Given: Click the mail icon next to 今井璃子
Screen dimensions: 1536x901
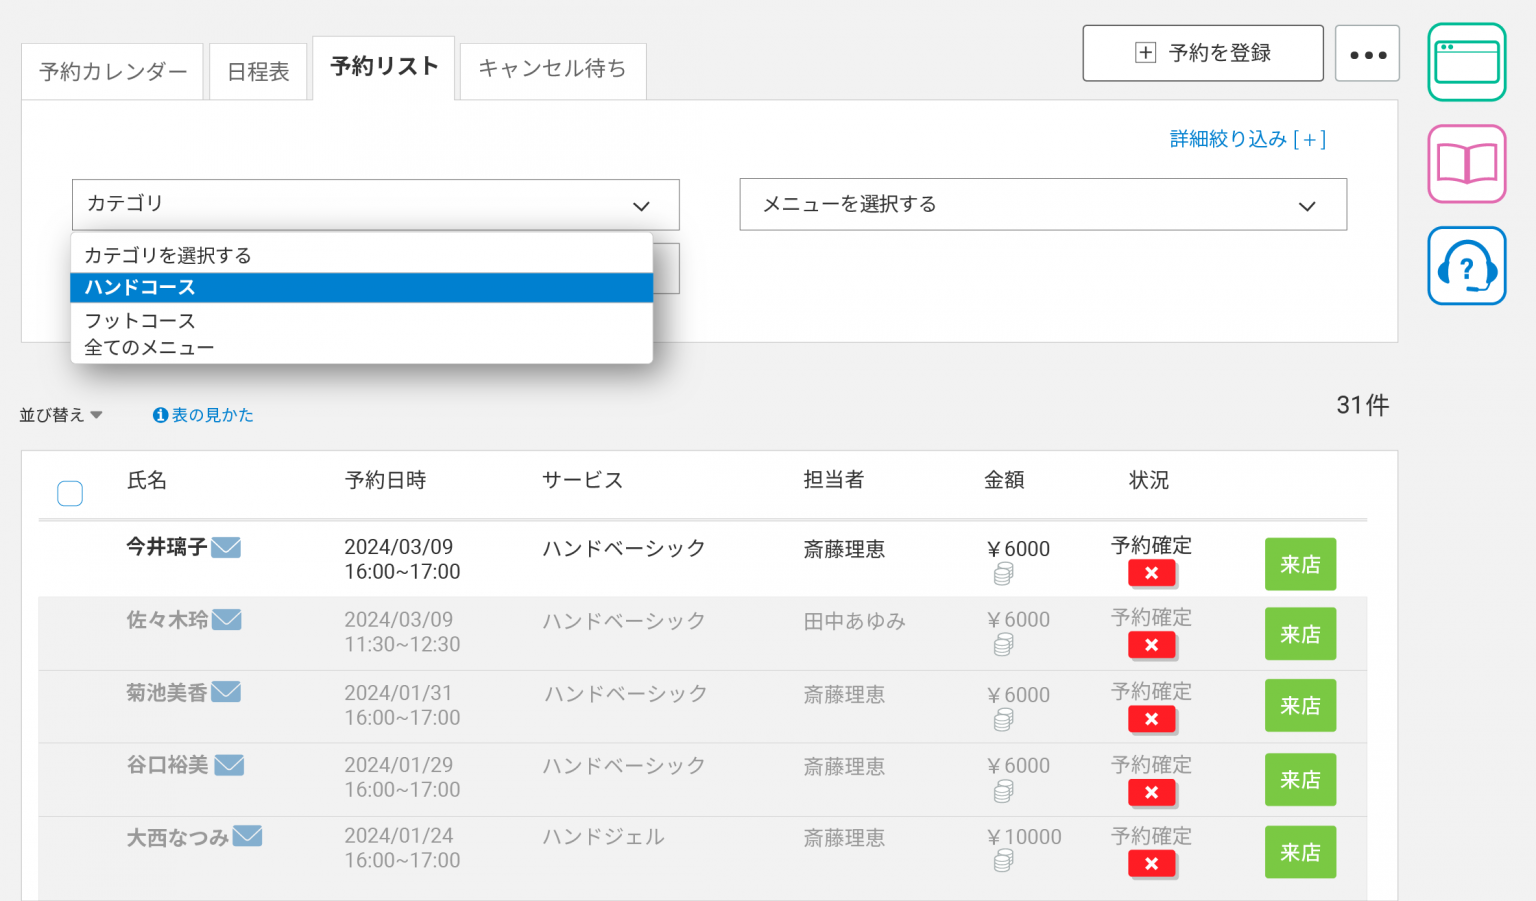Looking at the screenshot, I should pyautogui.click(x=226, y=547).
